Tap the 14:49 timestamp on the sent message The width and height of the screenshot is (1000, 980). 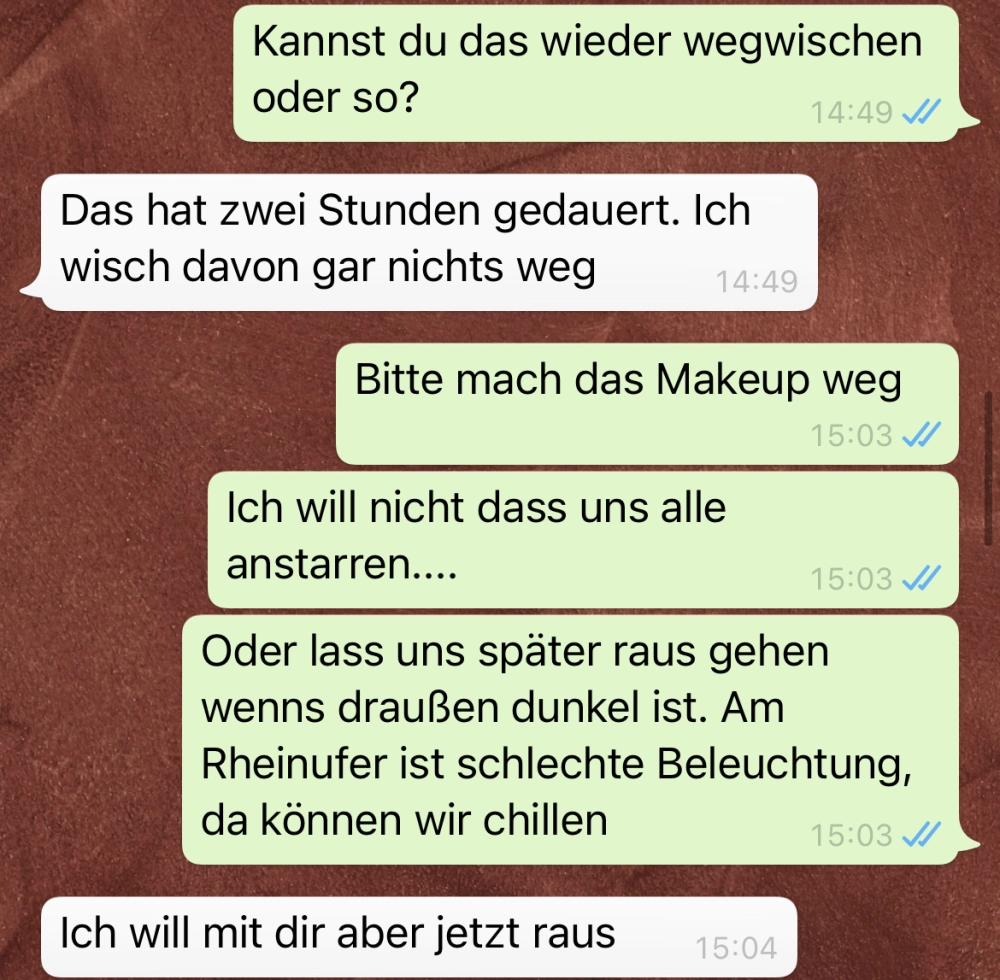coord(851,113)
